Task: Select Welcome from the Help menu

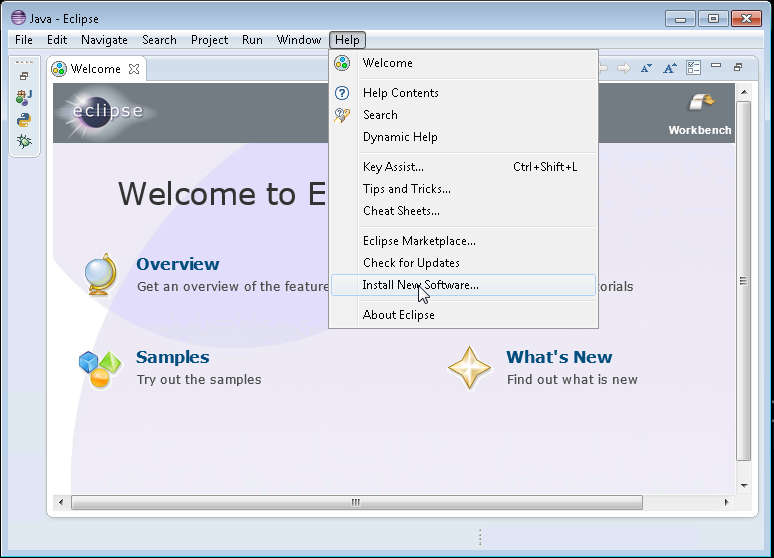Action: [463, 63]
